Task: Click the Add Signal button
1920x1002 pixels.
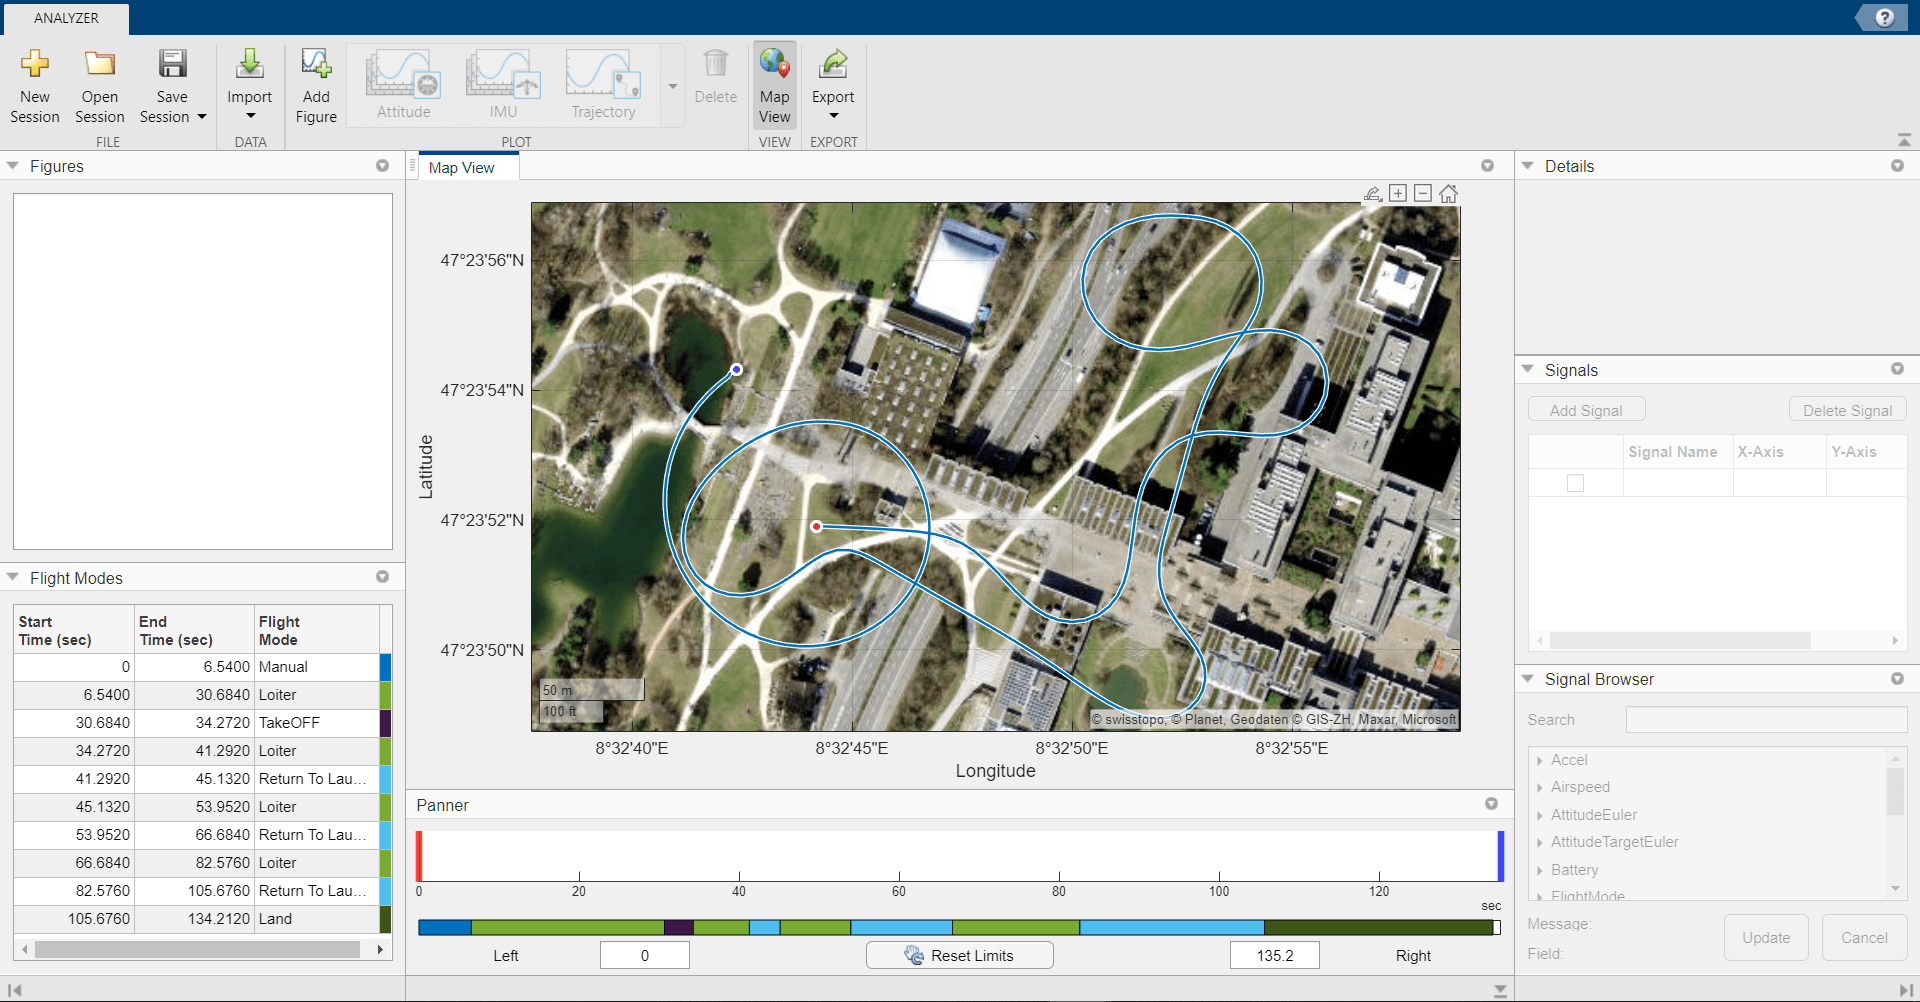Action: pyautogui.click(x=1586, y=410)
